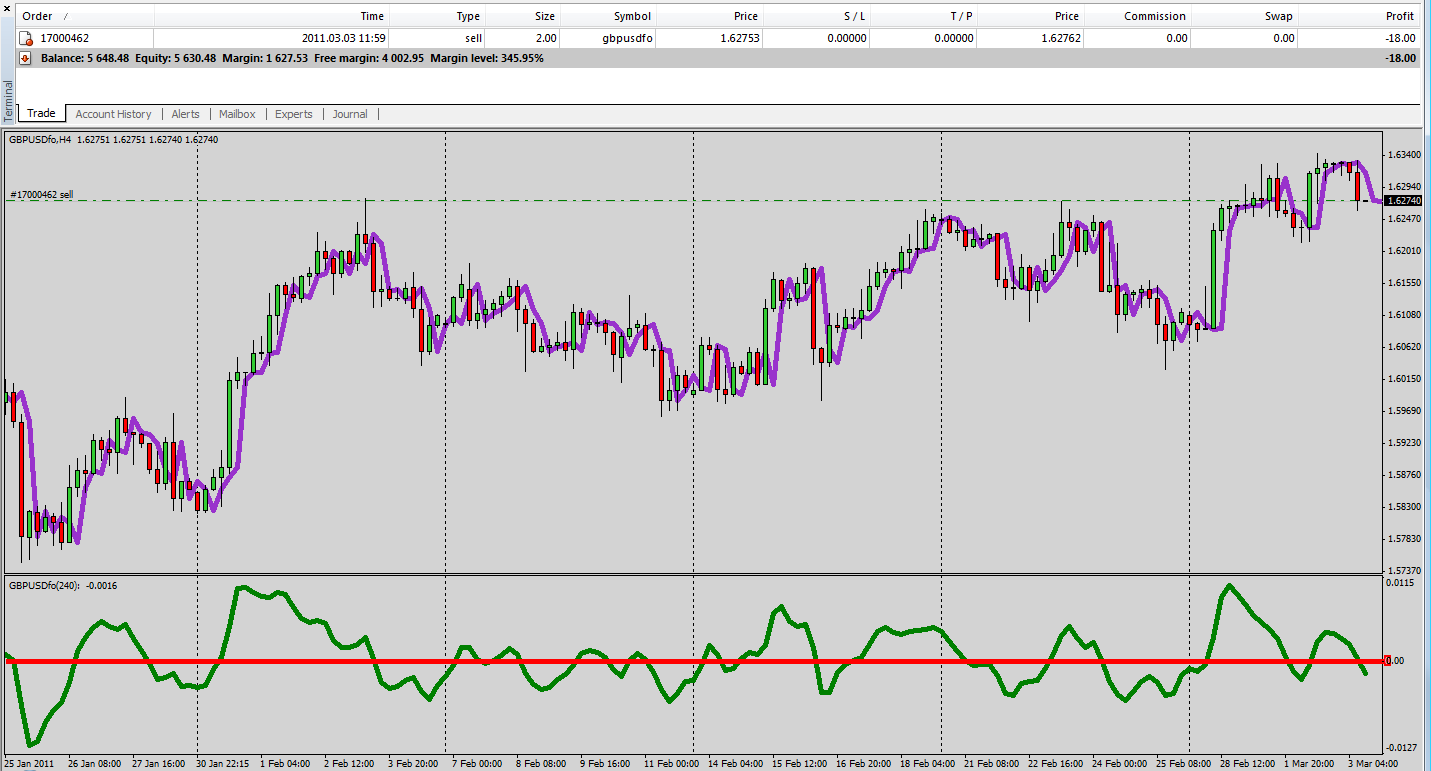Click the balance summary row icon
This screenshot has width=1431, height=771.
(26, 58)
